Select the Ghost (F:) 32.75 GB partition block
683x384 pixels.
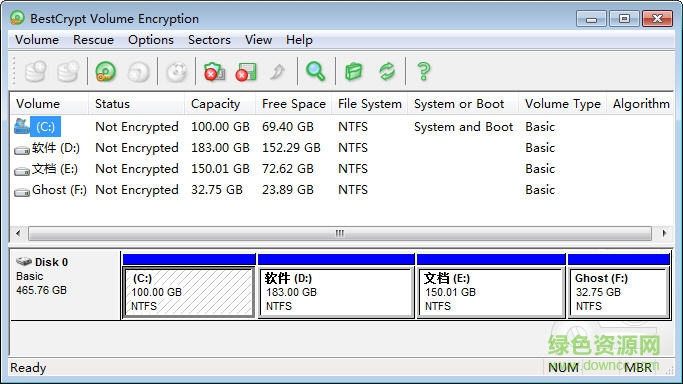coord(619,292)
